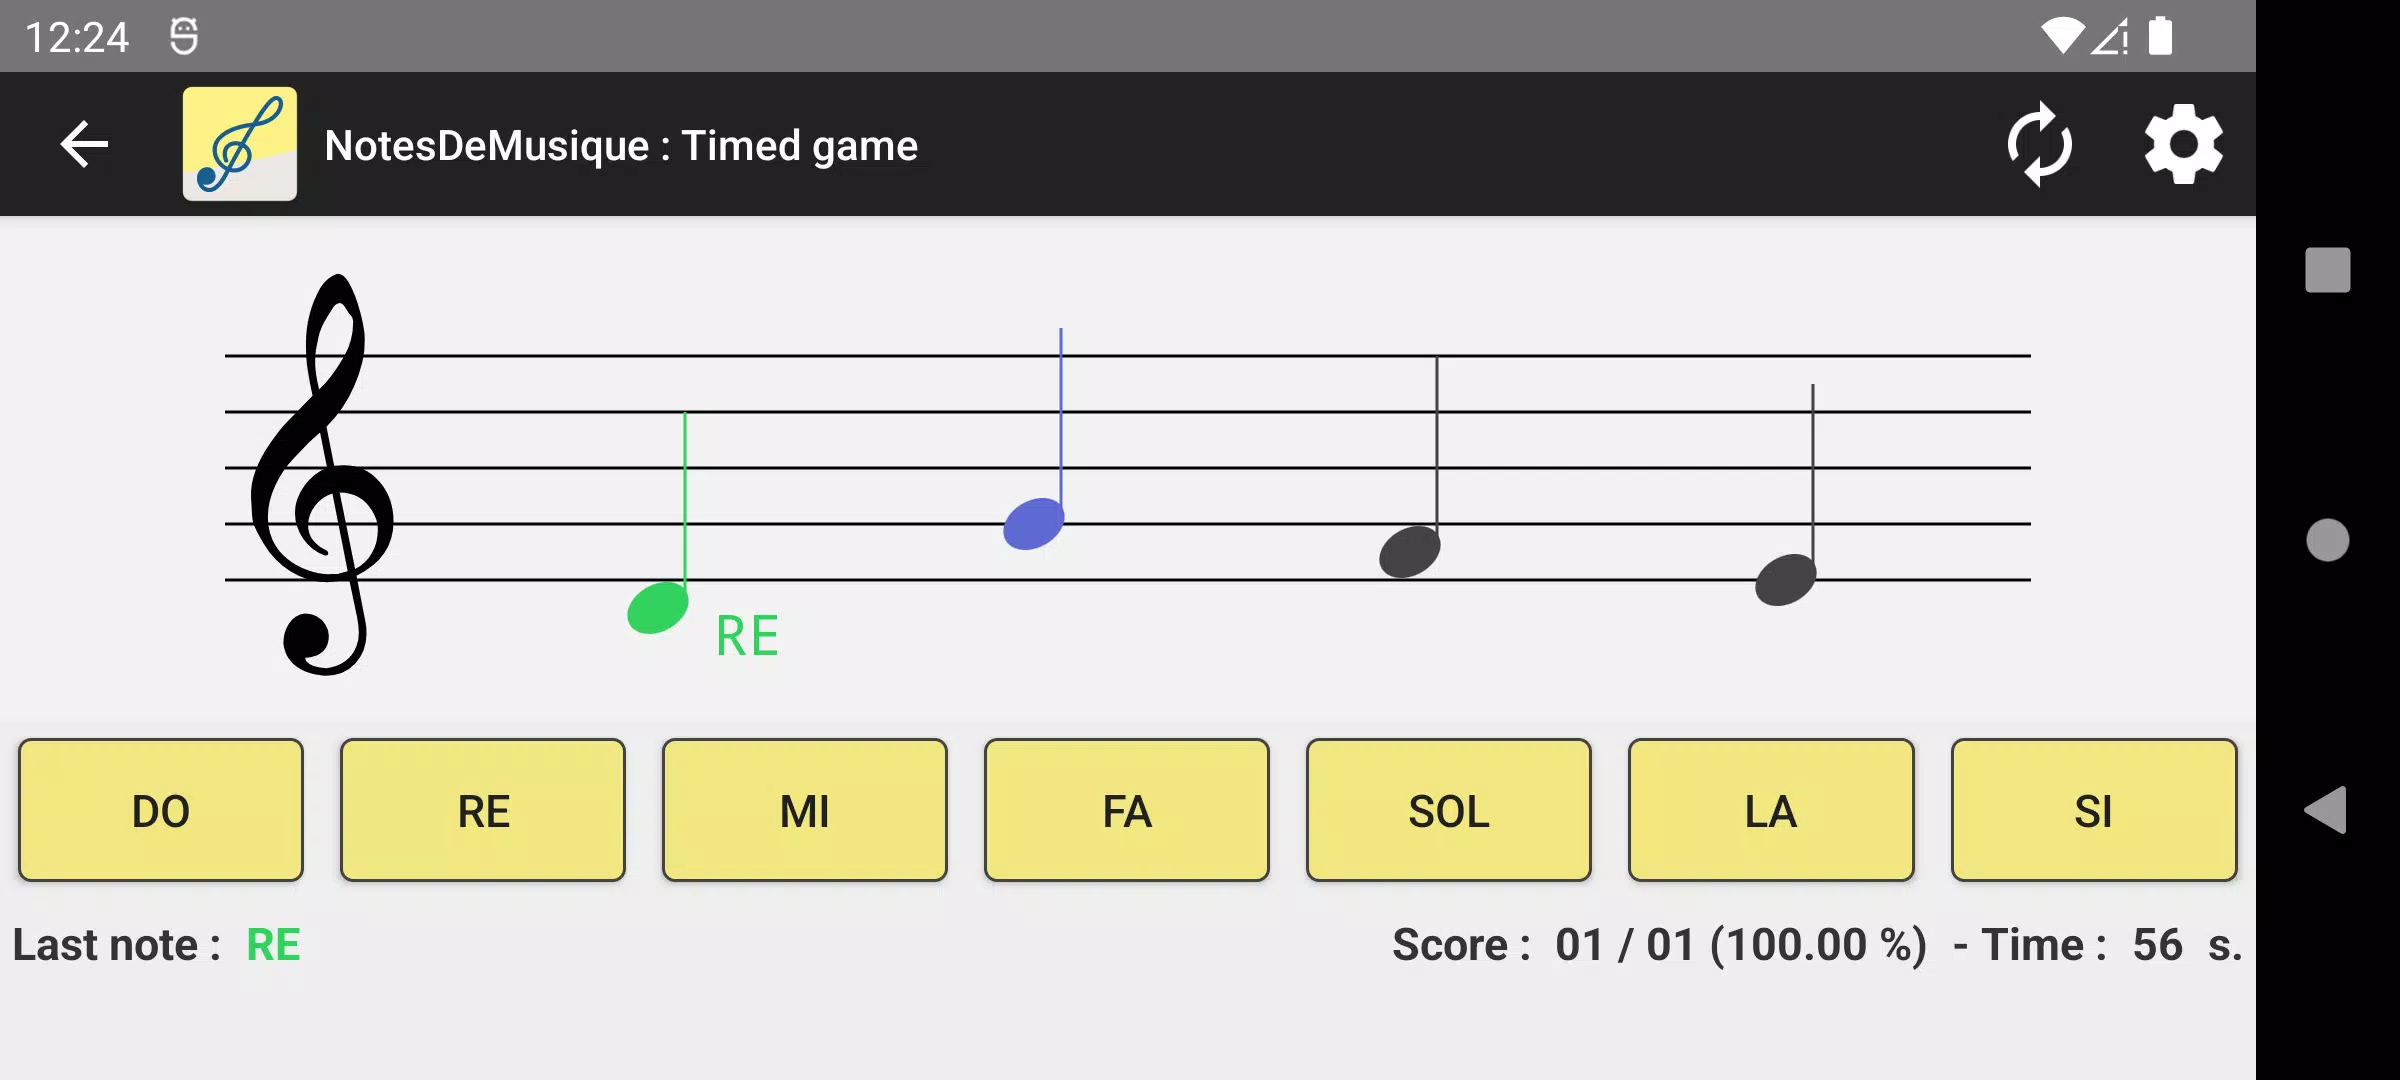Screen dimensions: 2400x1080
Task: Navigate back with arrow icon
Action: (83, 144)
